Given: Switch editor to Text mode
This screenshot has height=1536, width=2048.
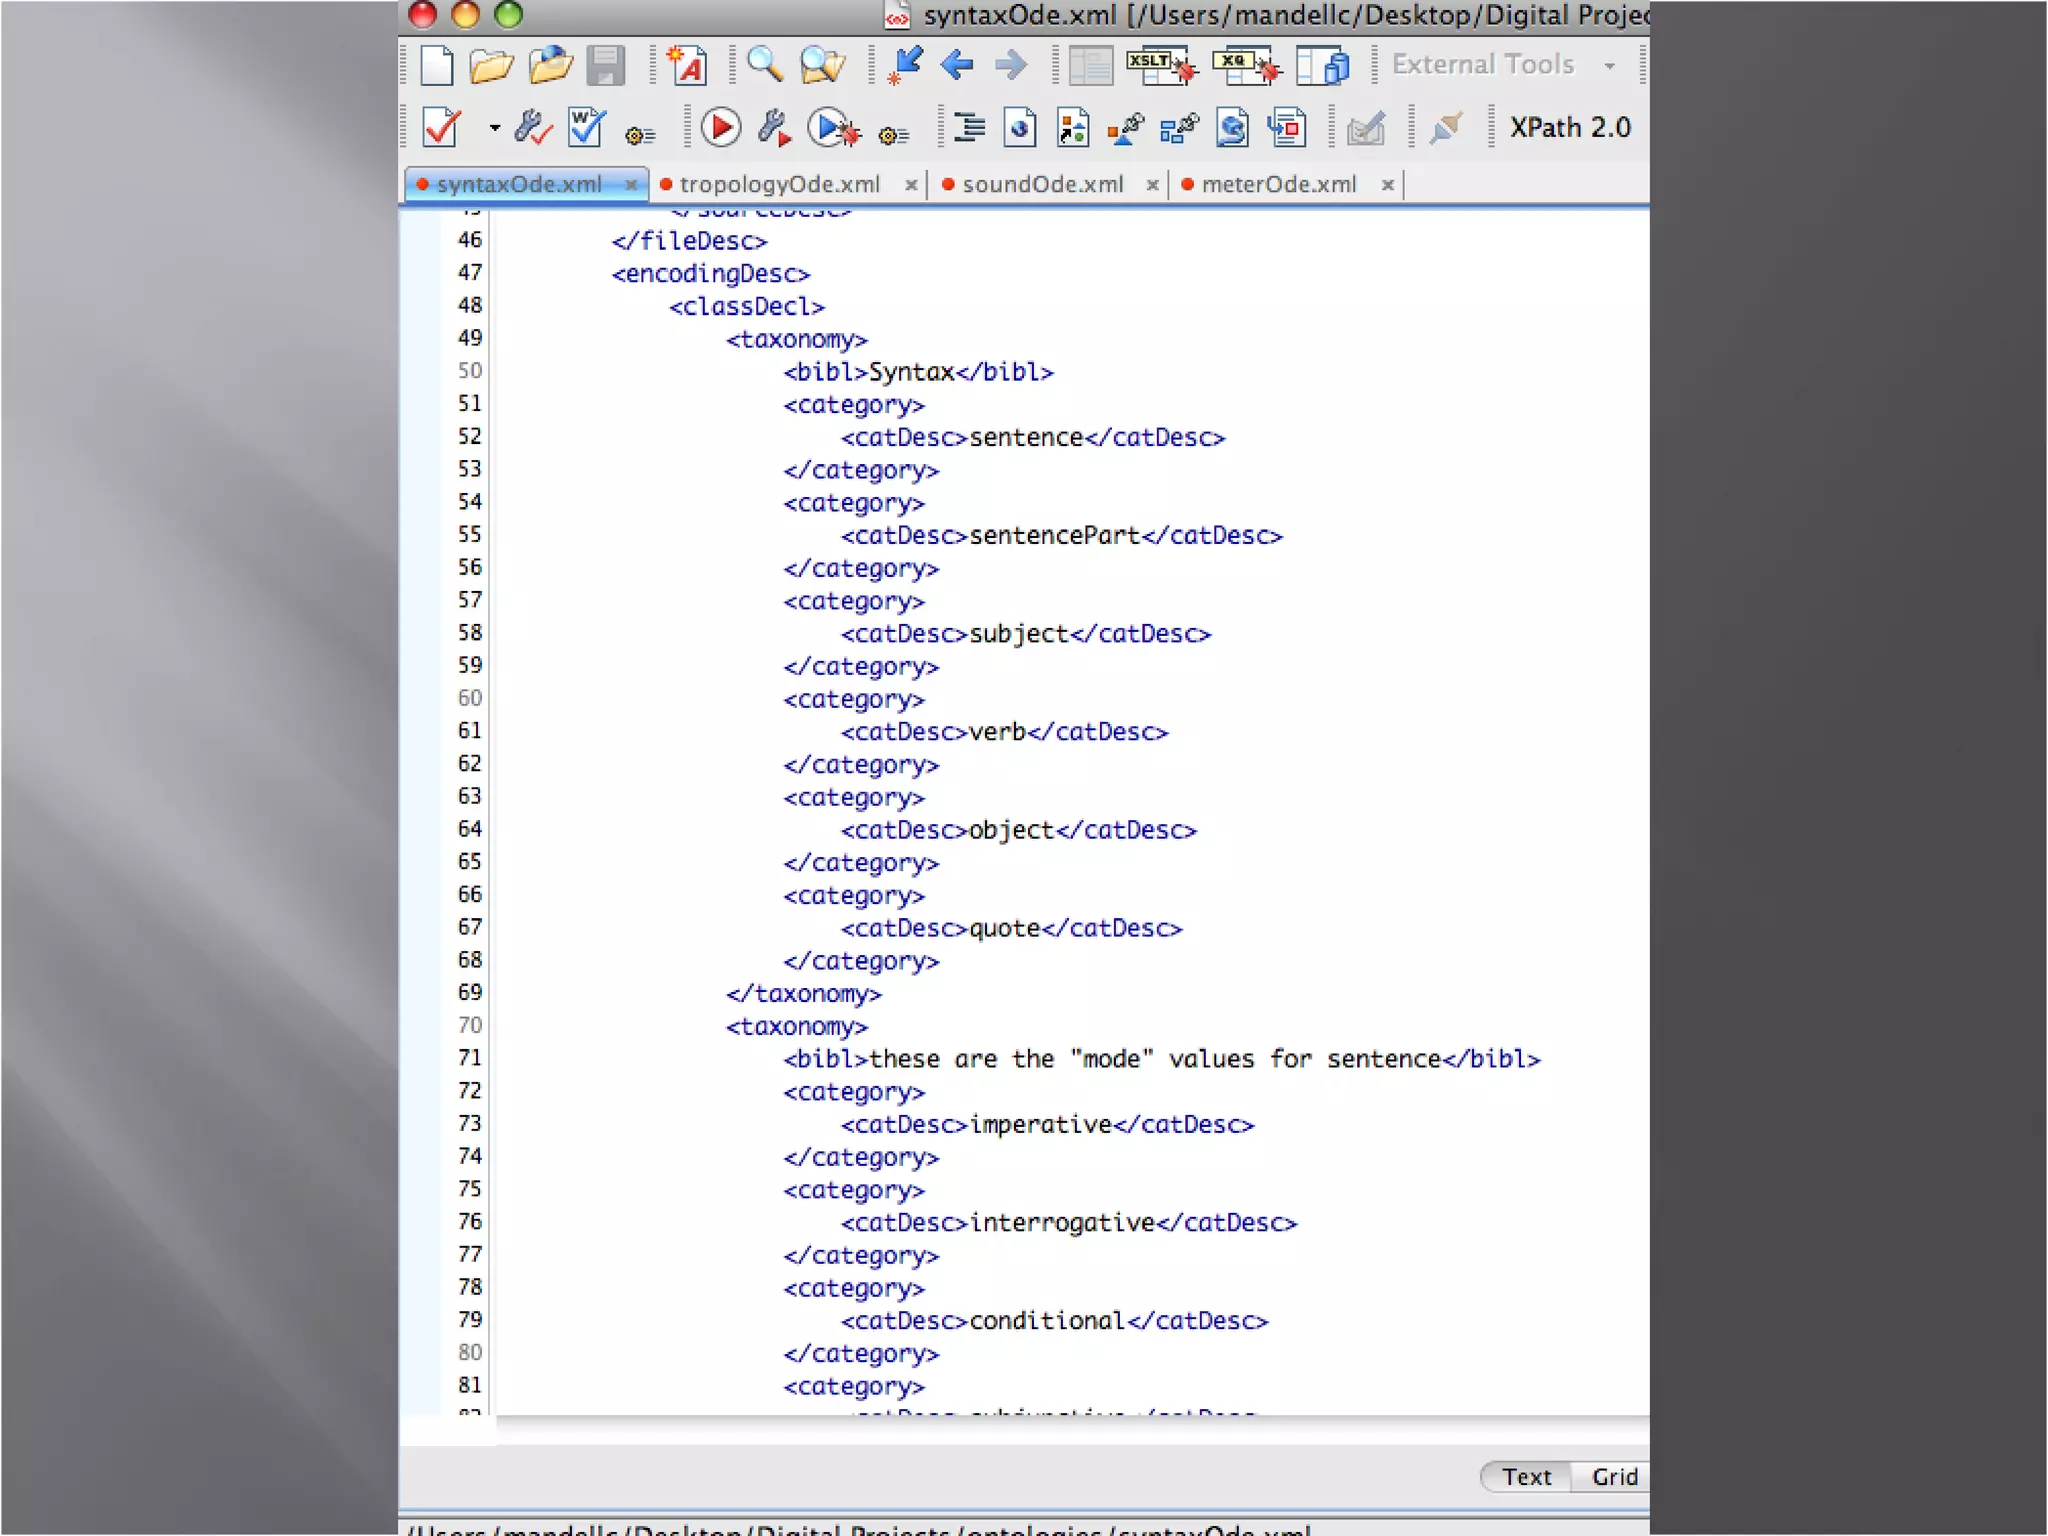Looking at the screenshot, I should click(1526, 1477).
